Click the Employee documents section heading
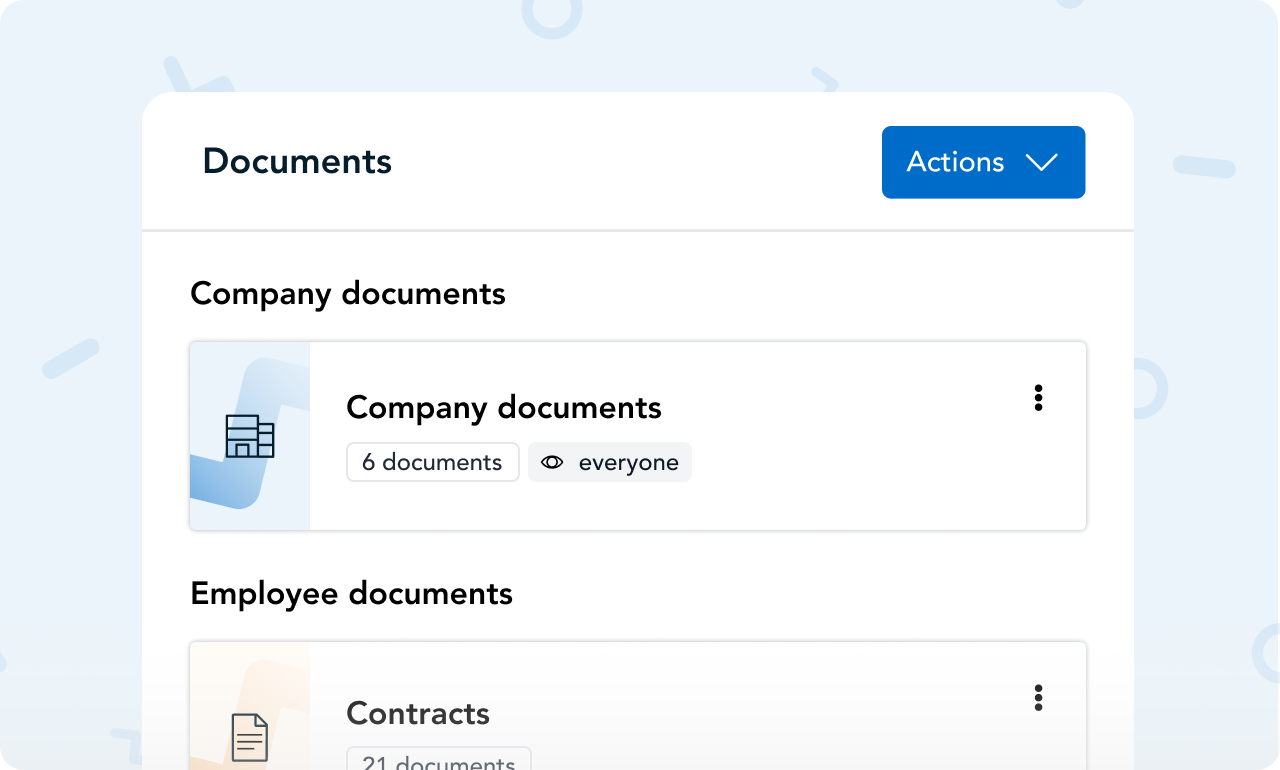The width and height of the screenshot is (1280, 770). click(351, 594)
